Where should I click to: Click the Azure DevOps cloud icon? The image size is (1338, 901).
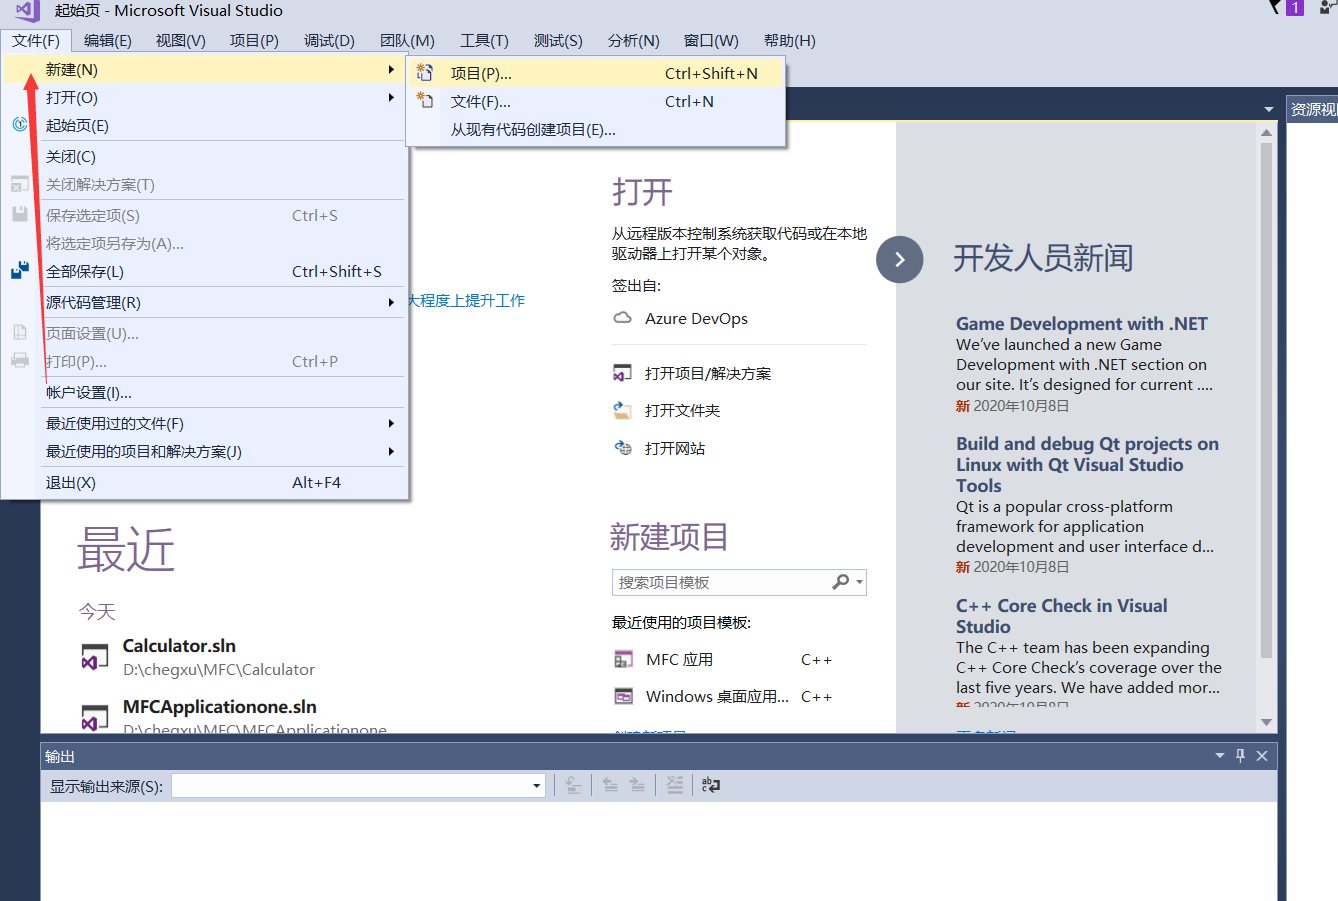pos(622,318)
